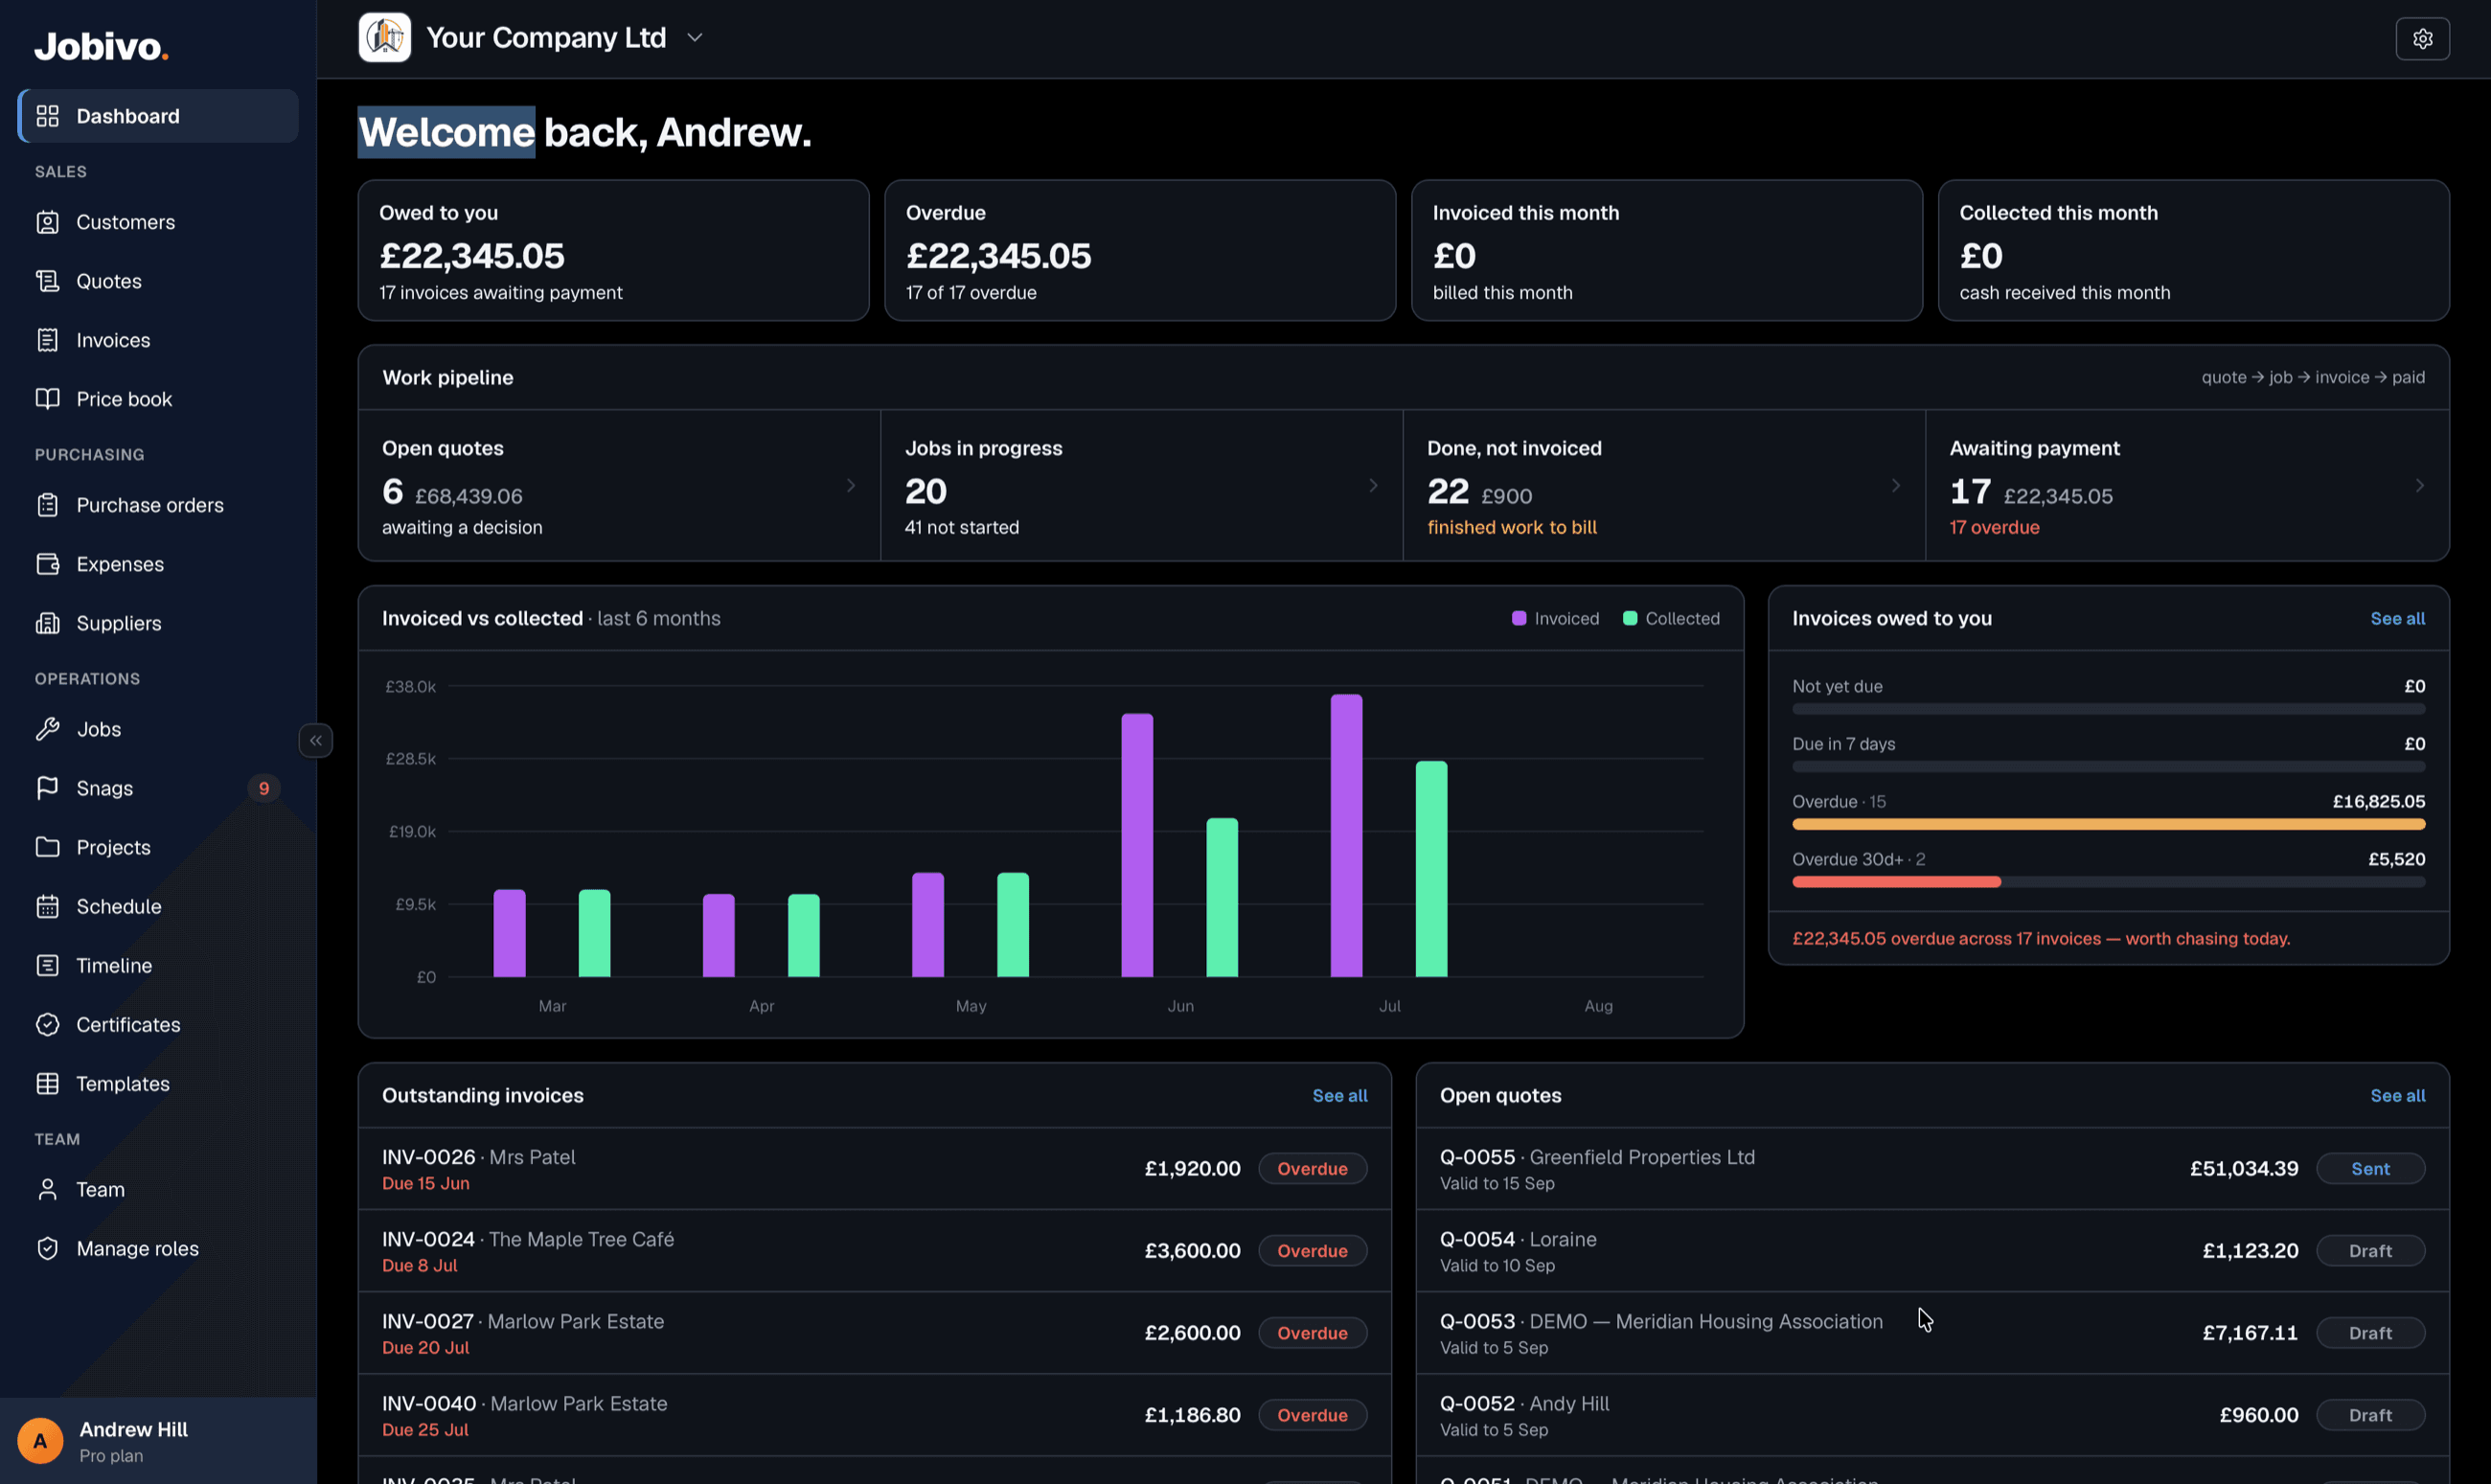Collapse the sidebar with double-chevron button
Image resolution: width=2491 pixels, height=1484 pixels.
click(x=316, y=741)
